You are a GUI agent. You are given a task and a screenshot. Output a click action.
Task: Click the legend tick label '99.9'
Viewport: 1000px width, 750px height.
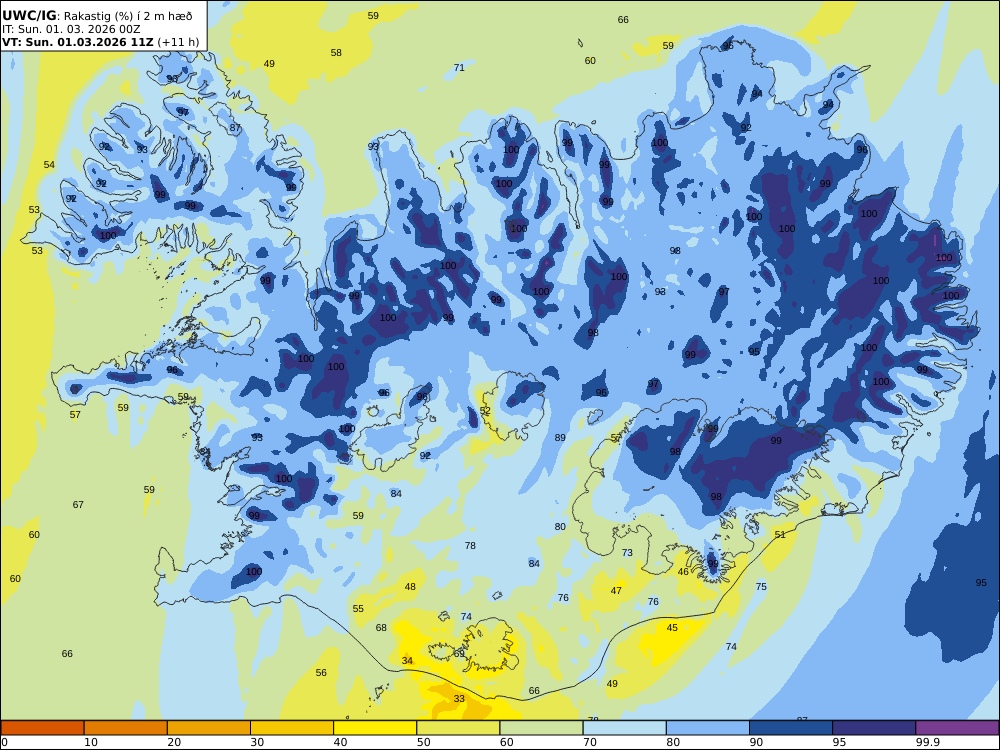point(927,742)
